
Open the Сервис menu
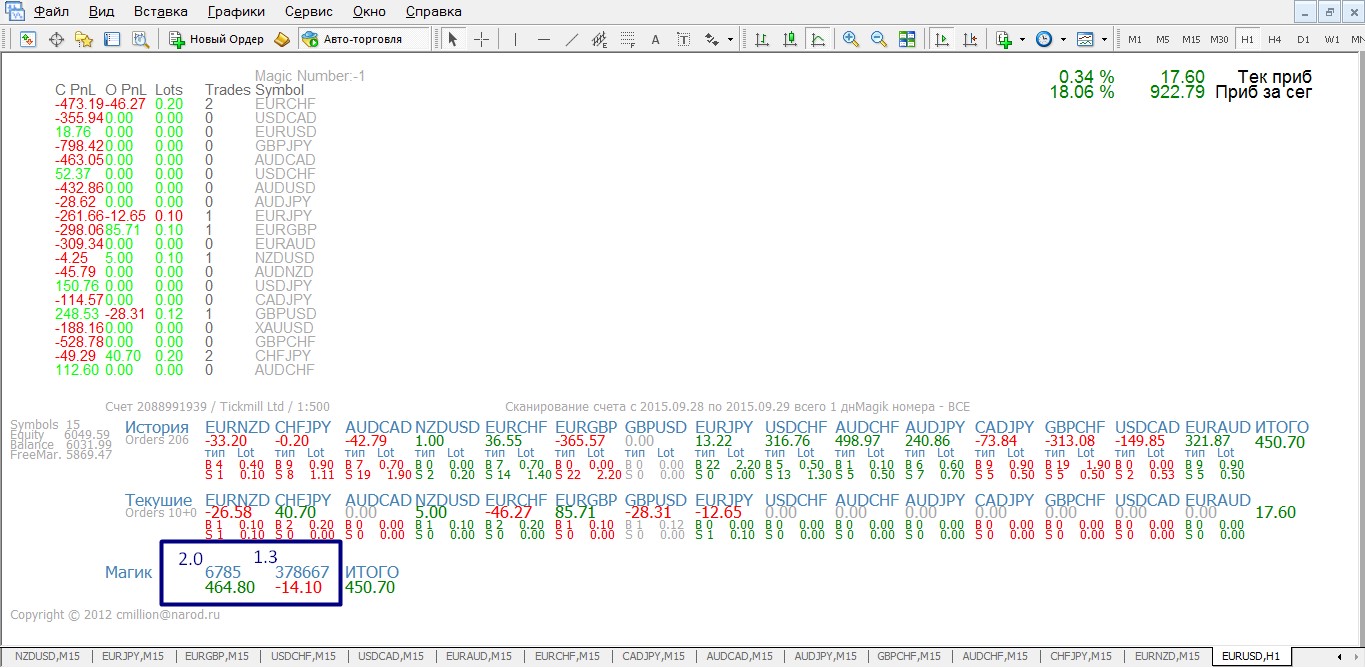(x=309, y=12)
